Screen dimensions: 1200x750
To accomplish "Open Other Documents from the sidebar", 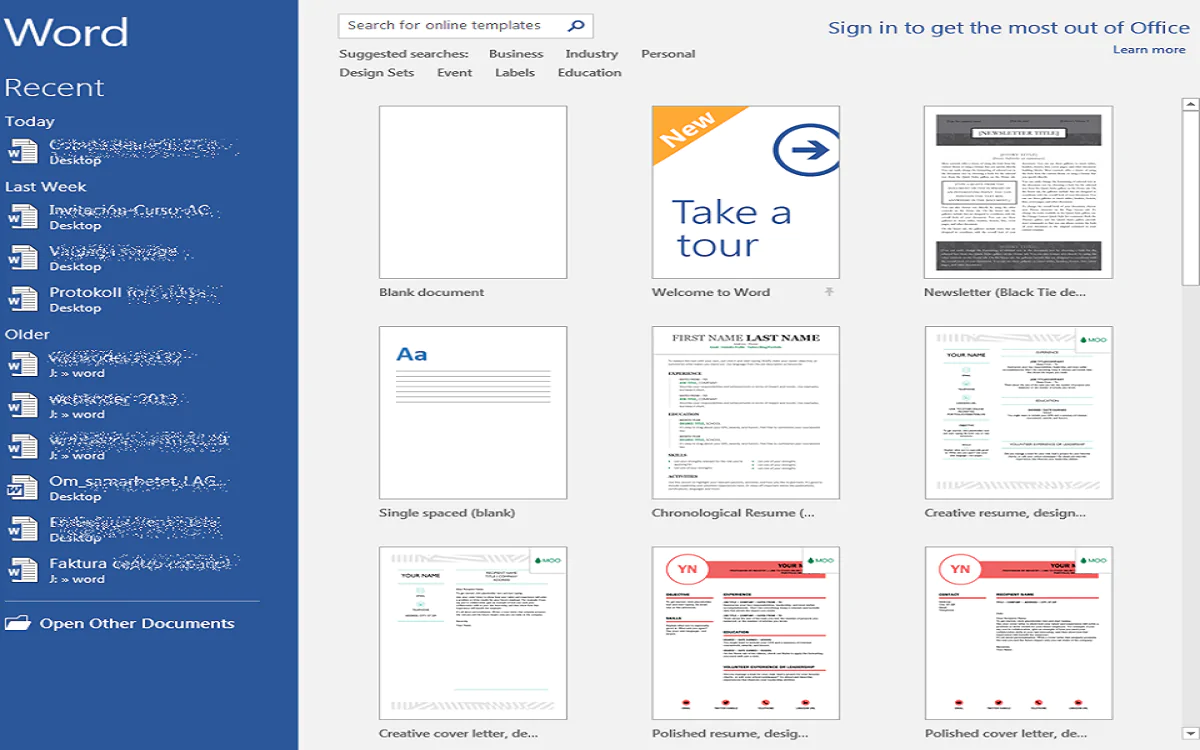I will (120, 623).
